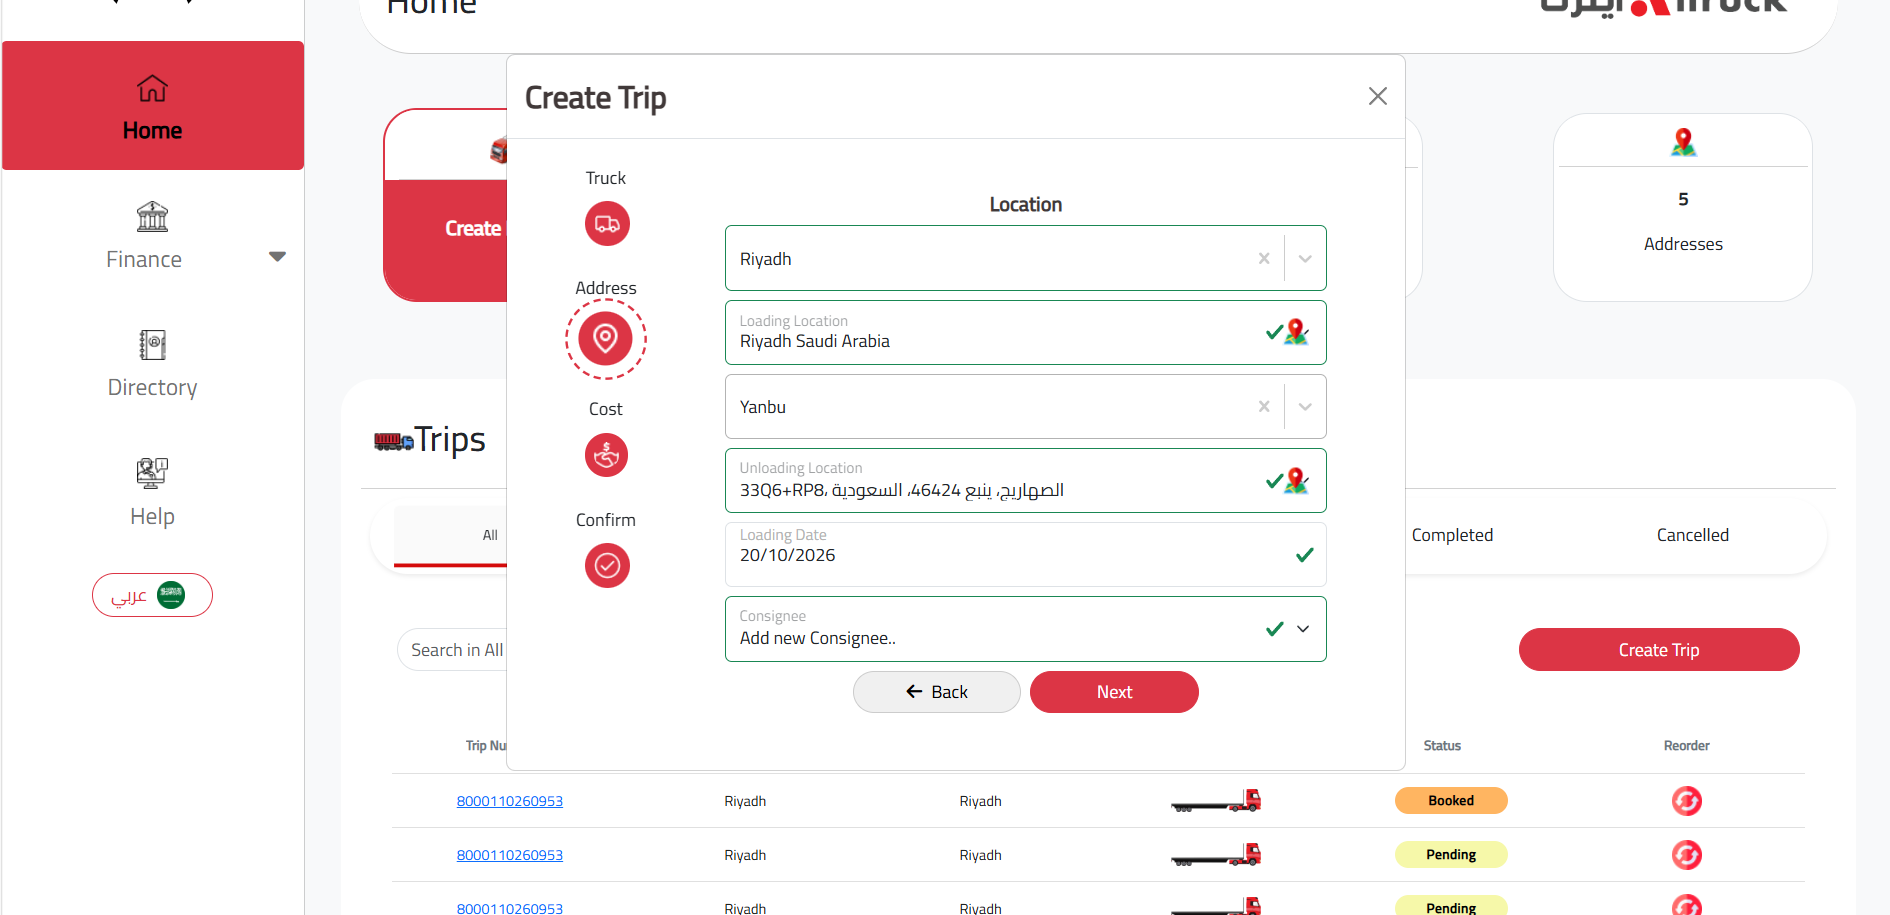
Task: Open the Consignee dropdown
Action: (1303, 629)
